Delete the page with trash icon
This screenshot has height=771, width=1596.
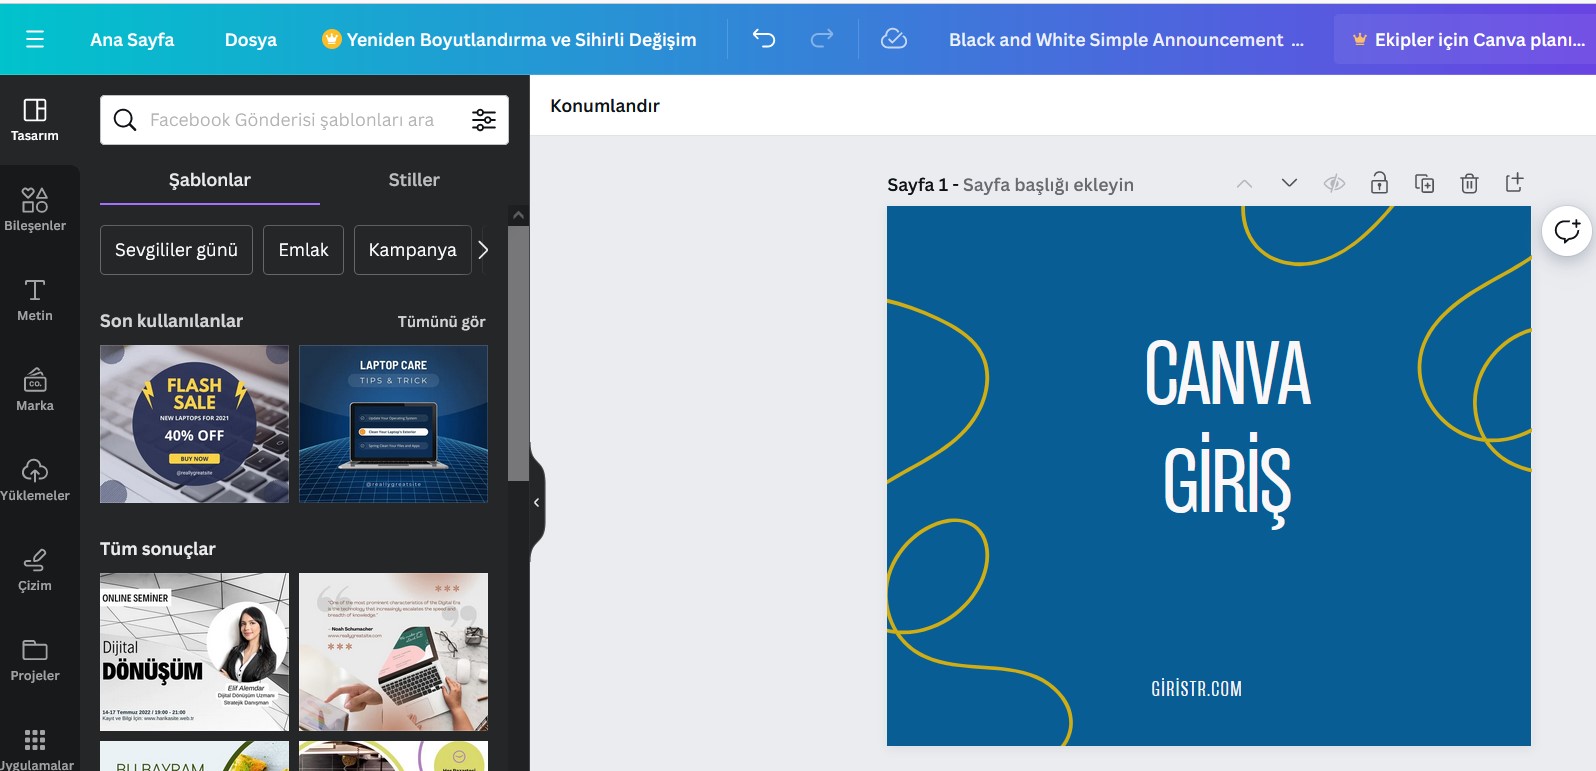pyautogui.click(x=1469, y=183)
